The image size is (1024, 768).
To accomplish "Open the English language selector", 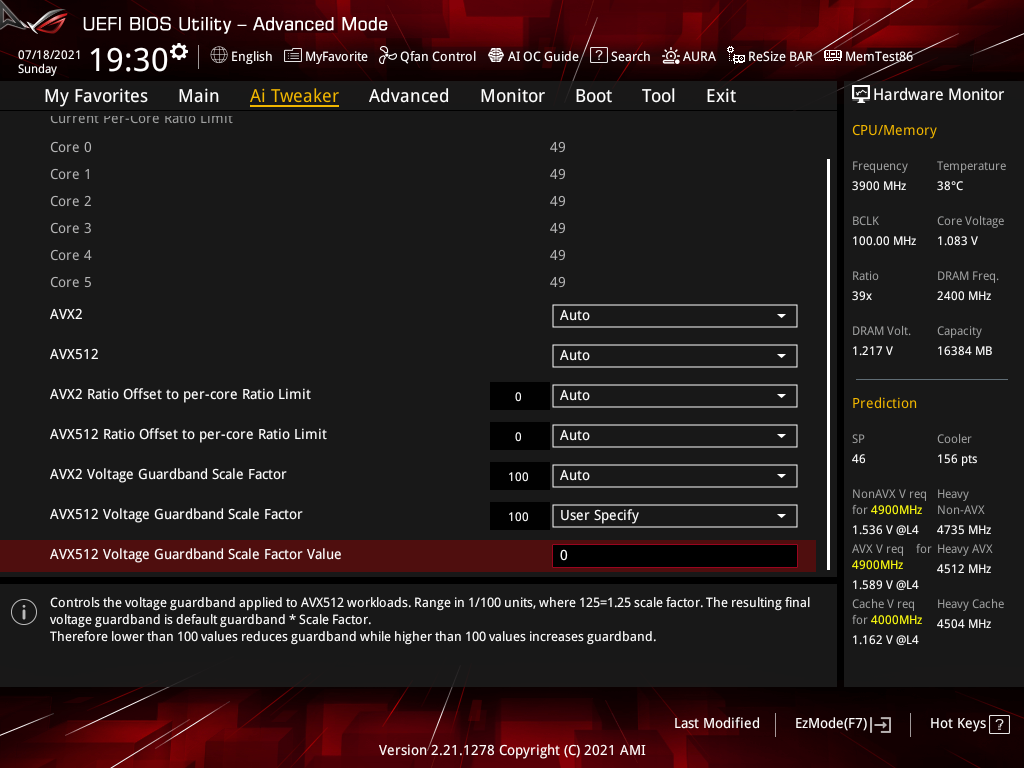I will (241, 56).
